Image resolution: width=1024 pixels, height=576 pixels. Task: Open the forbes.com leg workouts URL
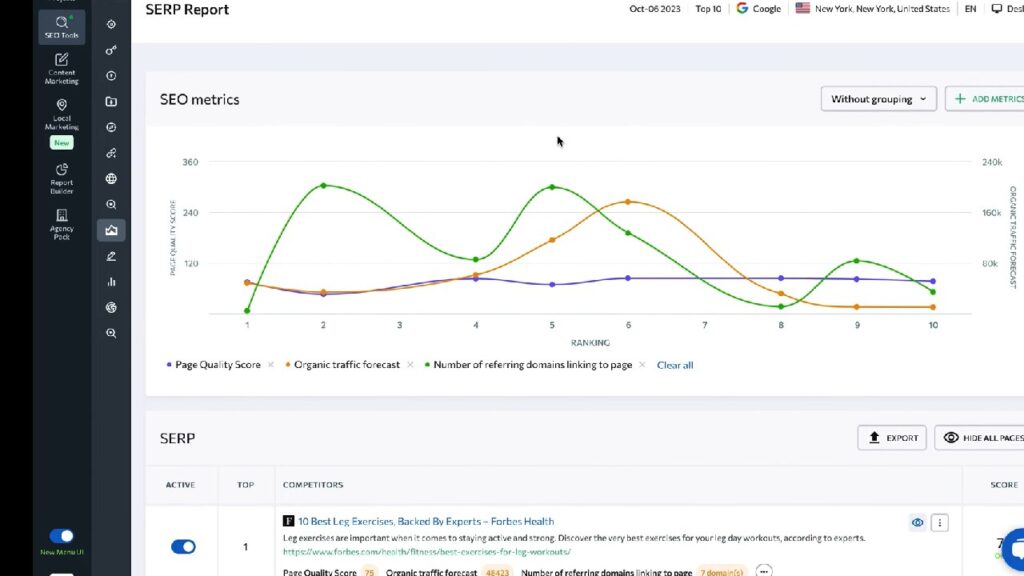426,552
